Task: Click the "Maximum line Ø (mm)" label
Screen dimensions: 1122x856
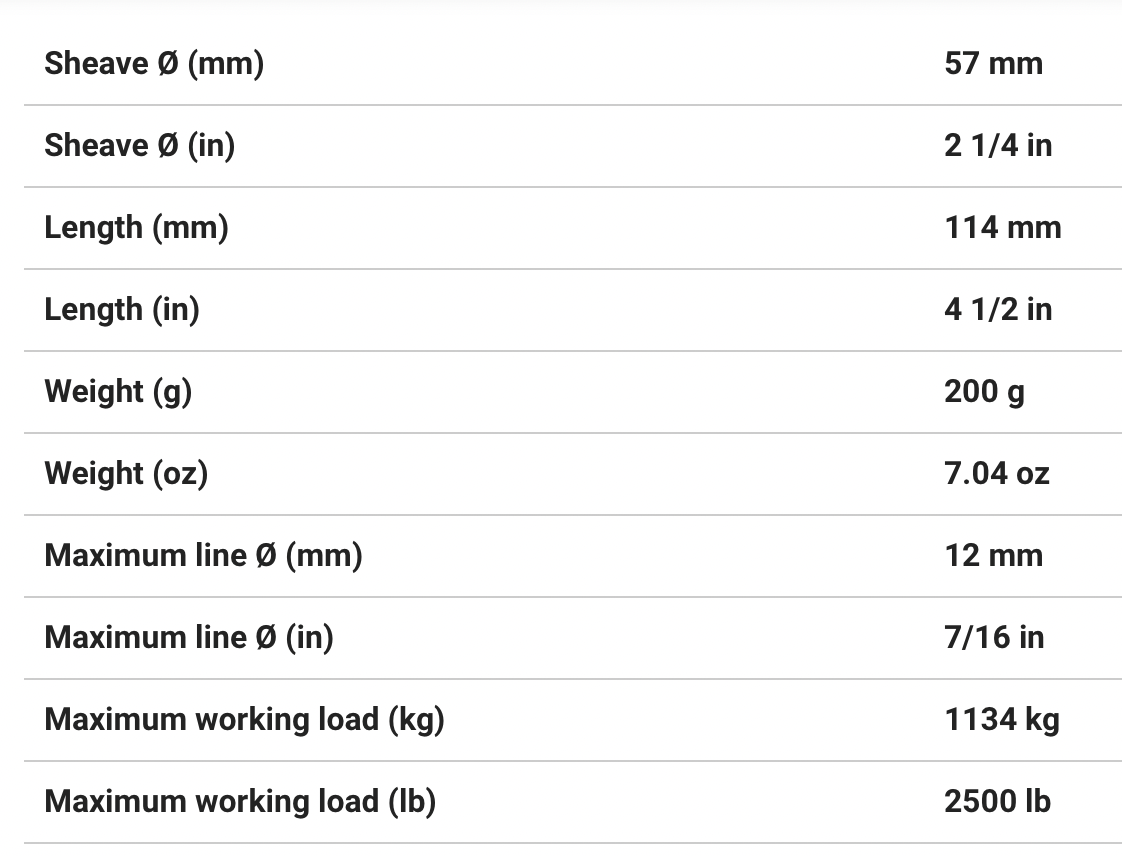Action: point(203,556)
